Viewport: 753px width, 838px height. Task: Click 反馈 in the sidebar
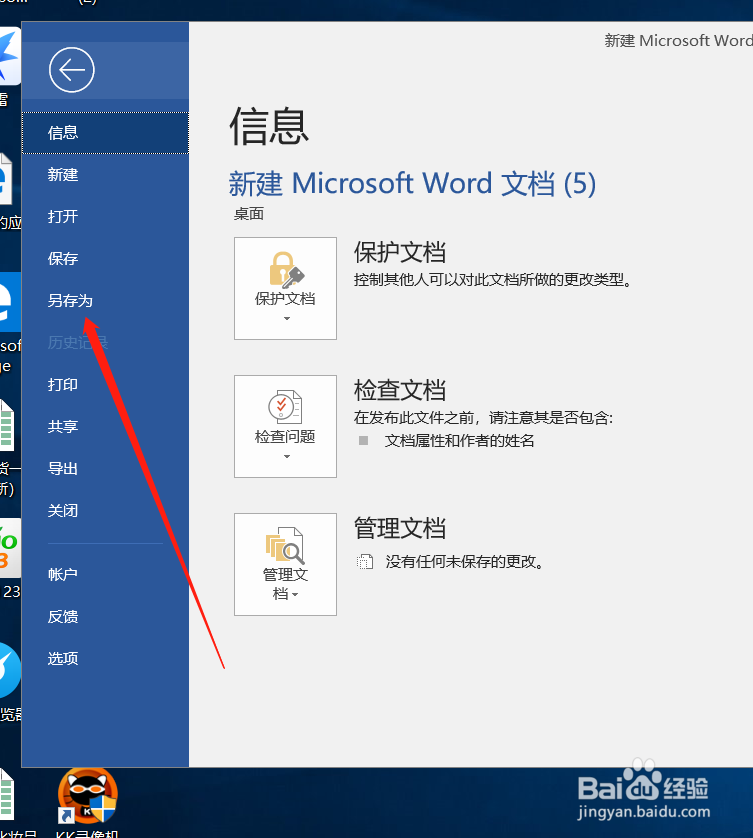tap(105, 617)
